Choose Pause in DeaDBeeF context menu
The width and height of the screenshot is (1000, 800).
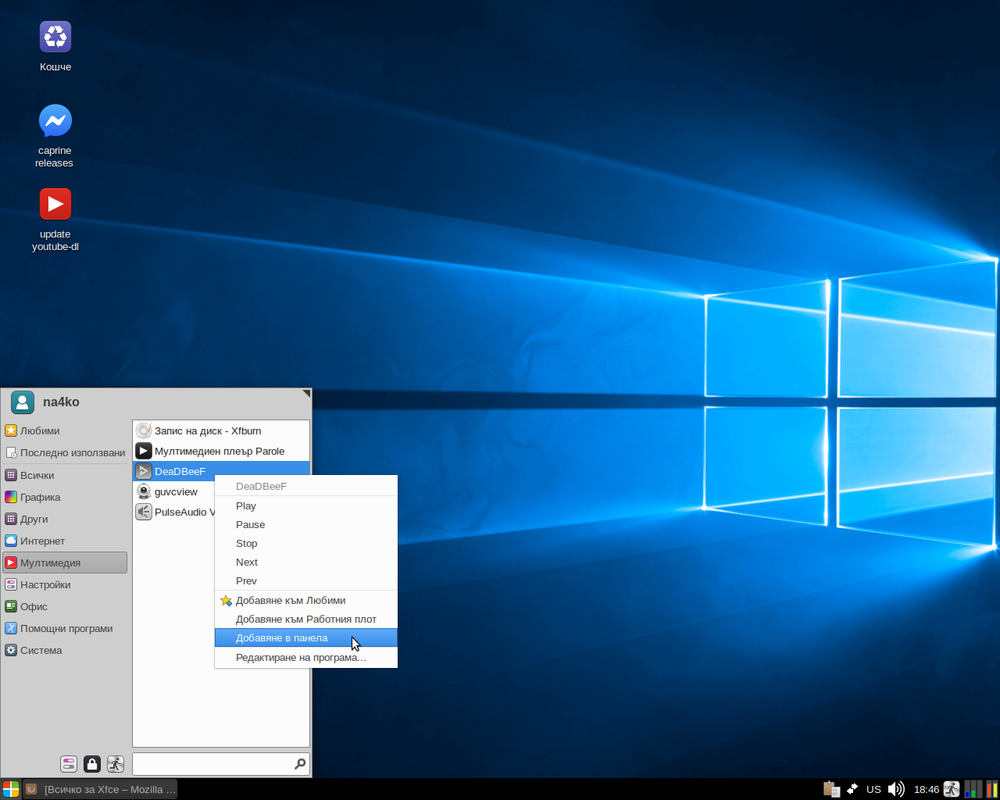coord(306,524)
